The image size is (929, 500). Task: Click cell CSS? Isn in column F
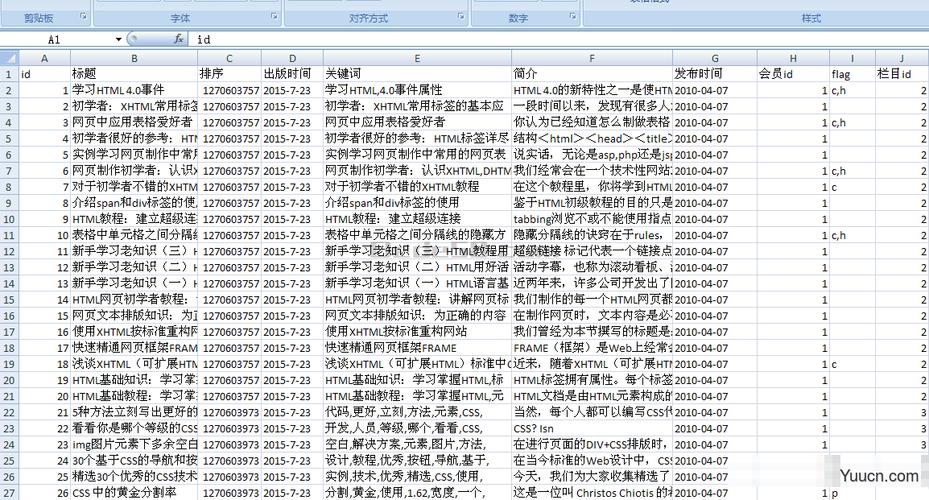[592, 428]
